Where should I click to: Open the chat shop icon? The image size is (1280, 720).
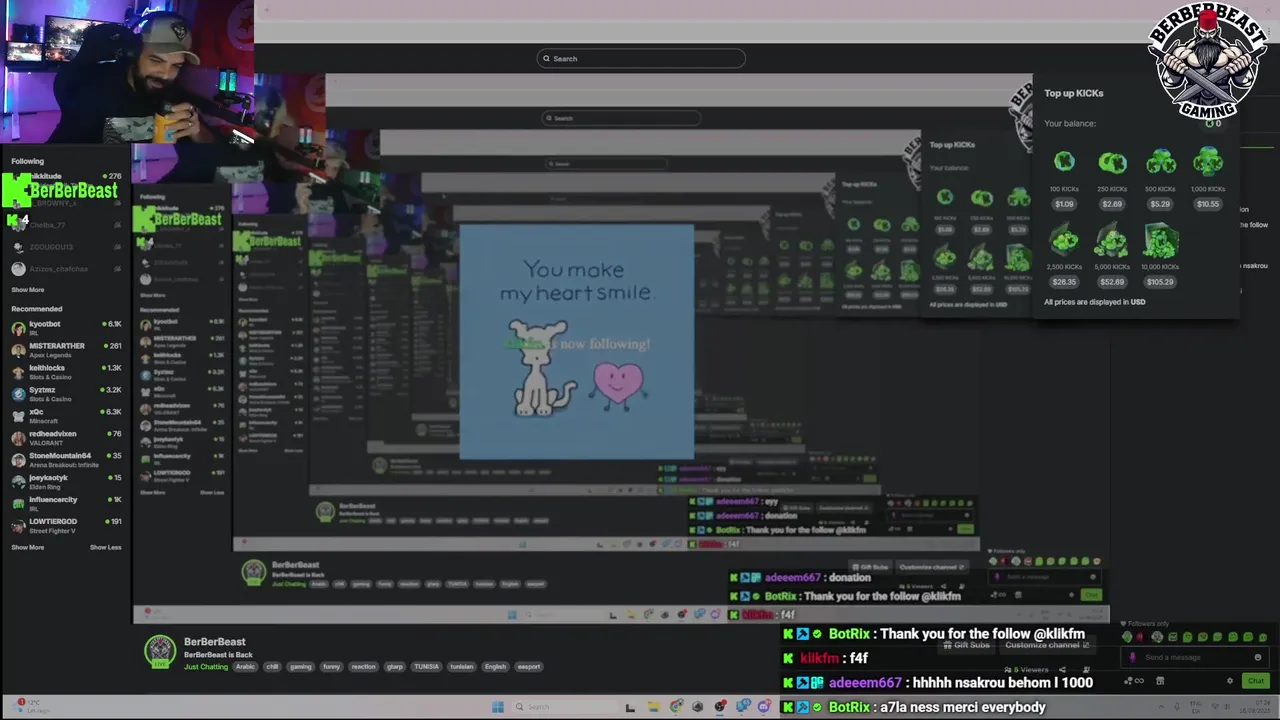(x=1160, y=681)
